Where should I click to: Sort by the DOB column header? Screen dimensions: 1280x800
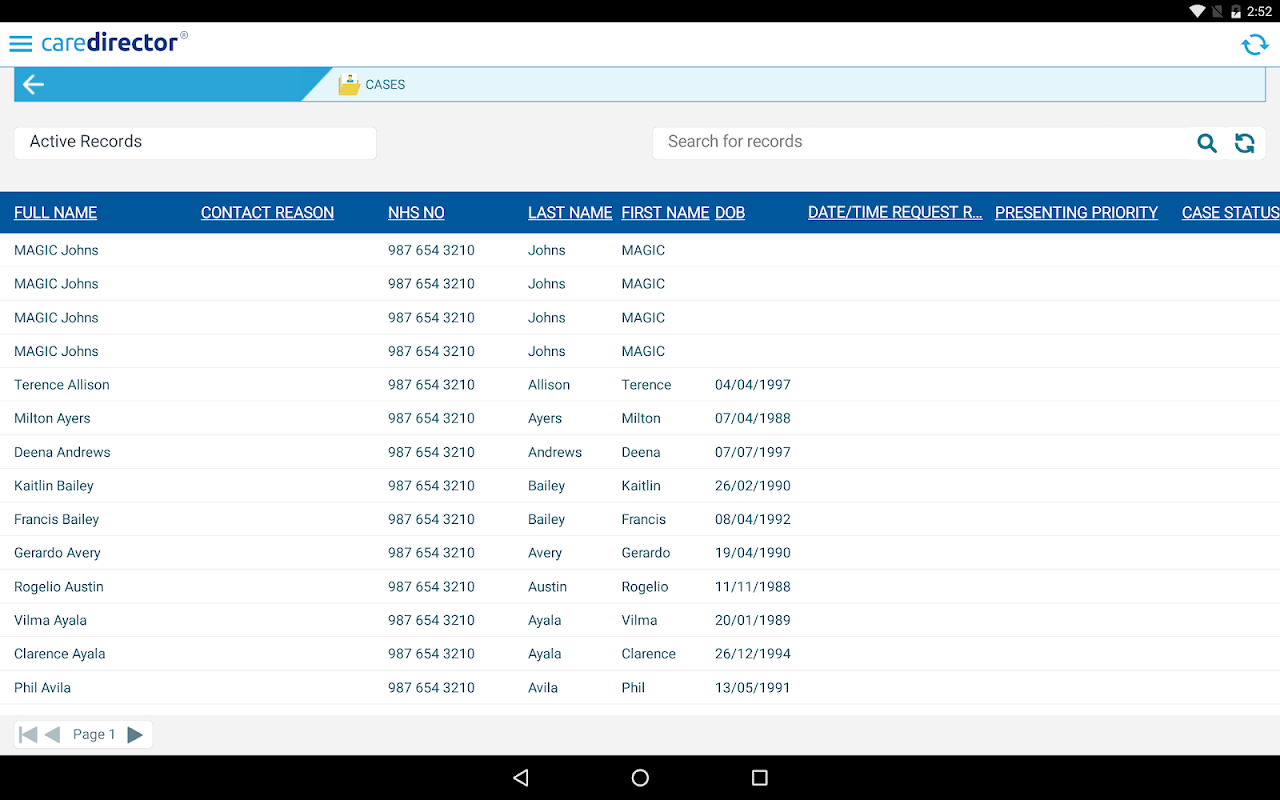coord(730,213)
